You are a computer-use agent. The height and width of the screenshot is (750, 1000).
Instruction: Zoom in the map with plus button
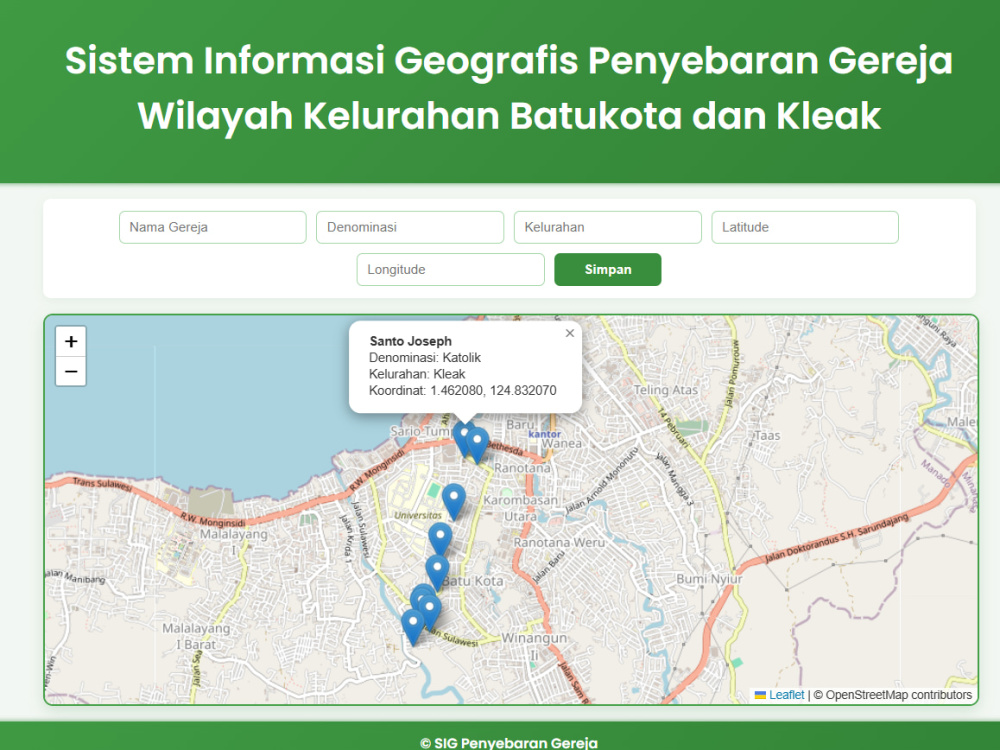click(71, 341)
